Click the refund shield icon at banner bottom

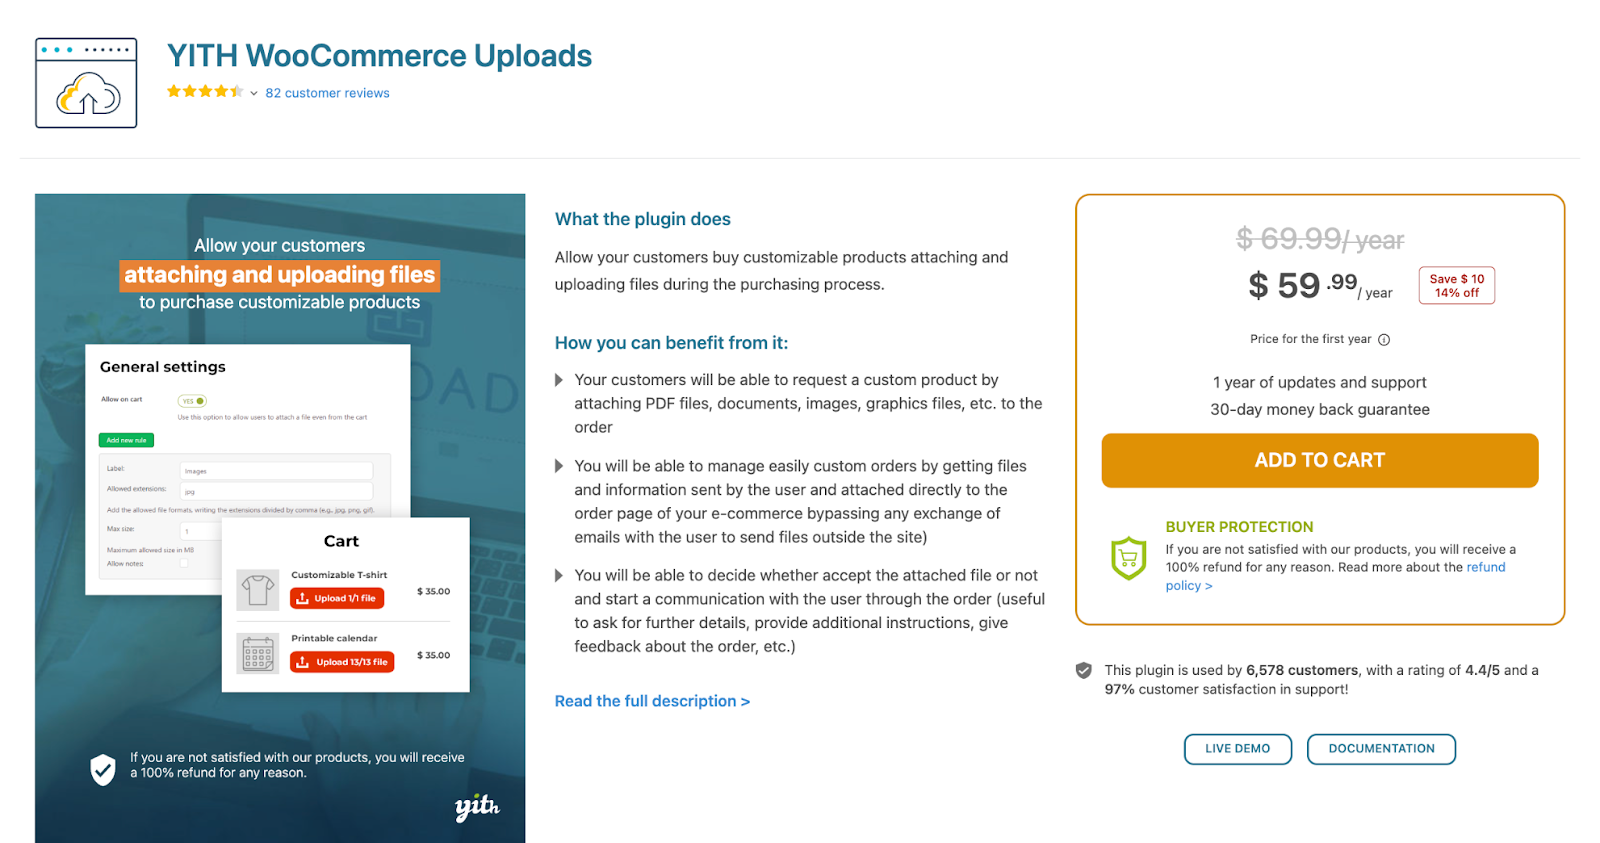click(101, 769)
